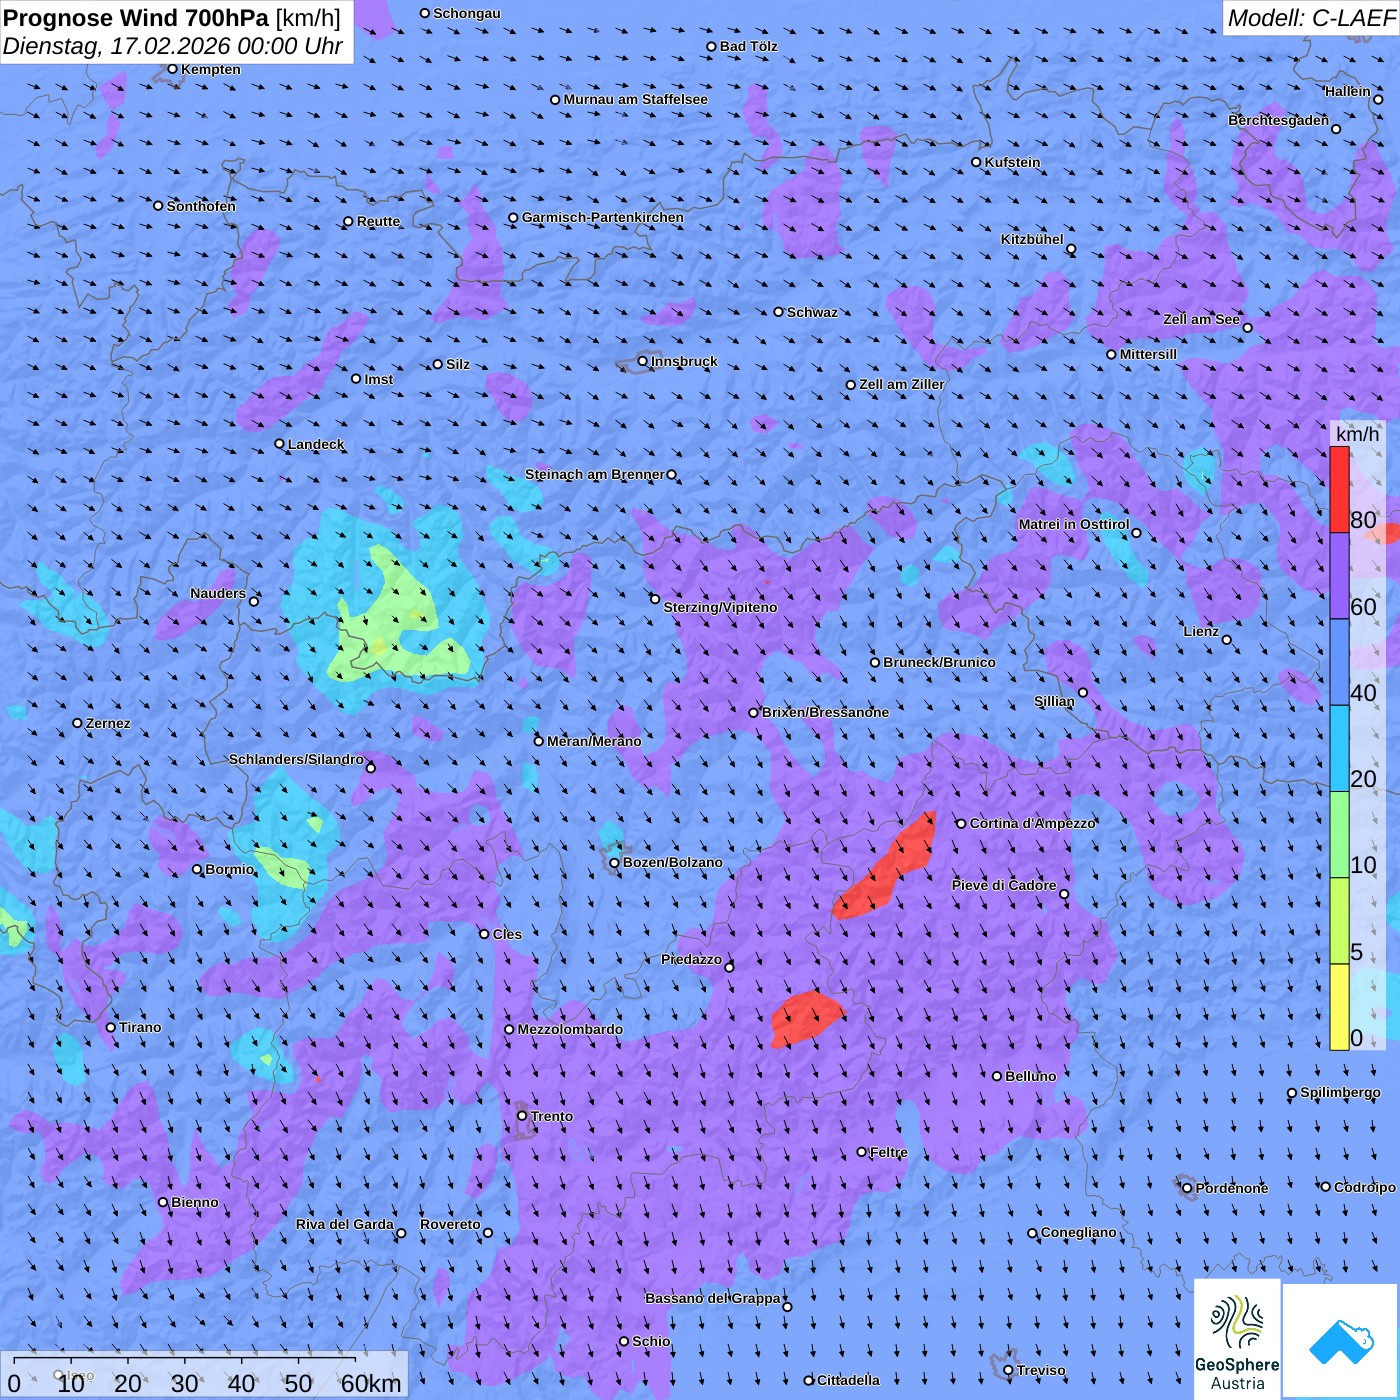The height and width of the screenshot is (1400, 1400).
Task: Click the 'Hallein' town label
Action: [1348, 91]
